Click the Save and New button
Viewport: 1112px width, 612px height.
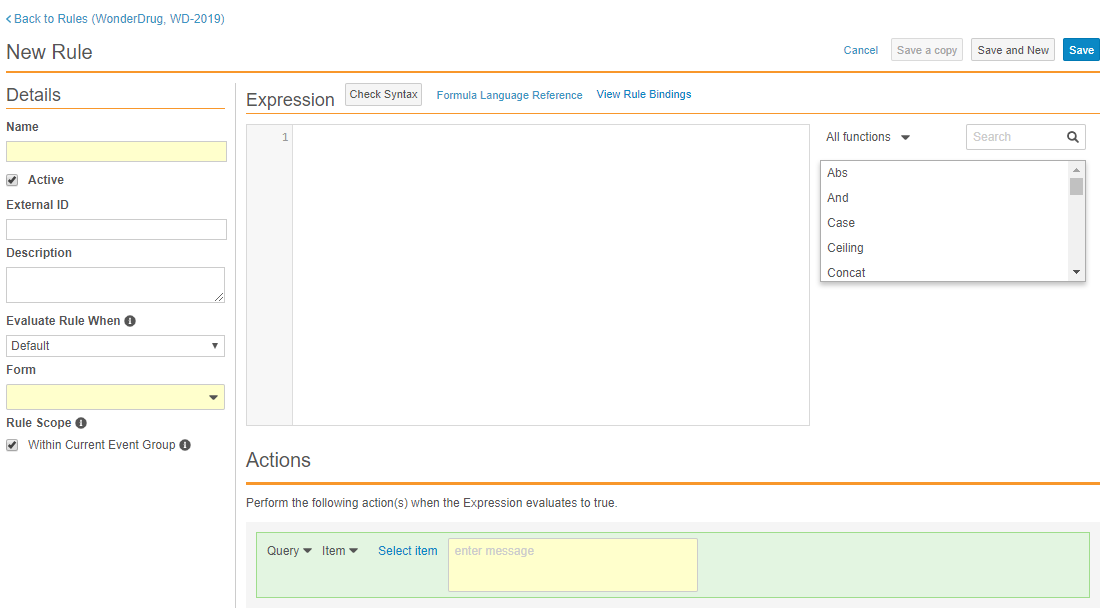point(1012,50)
